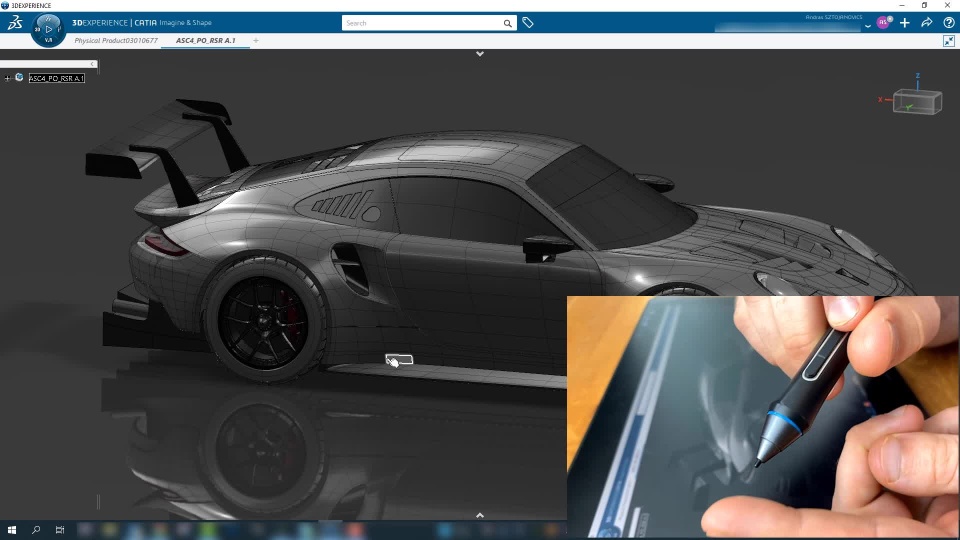Open the 3DS compass logo menu
The width and height of the screenshot is (960, 540).
point(15,23)
